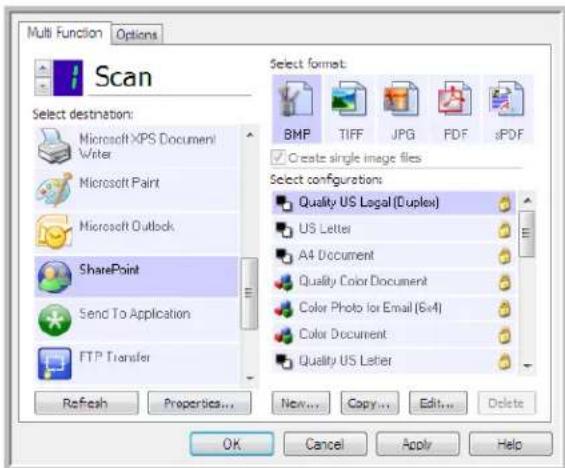The image size is (565, 468).
Task: Click the scan button number display icon
Action: (68, 78)
